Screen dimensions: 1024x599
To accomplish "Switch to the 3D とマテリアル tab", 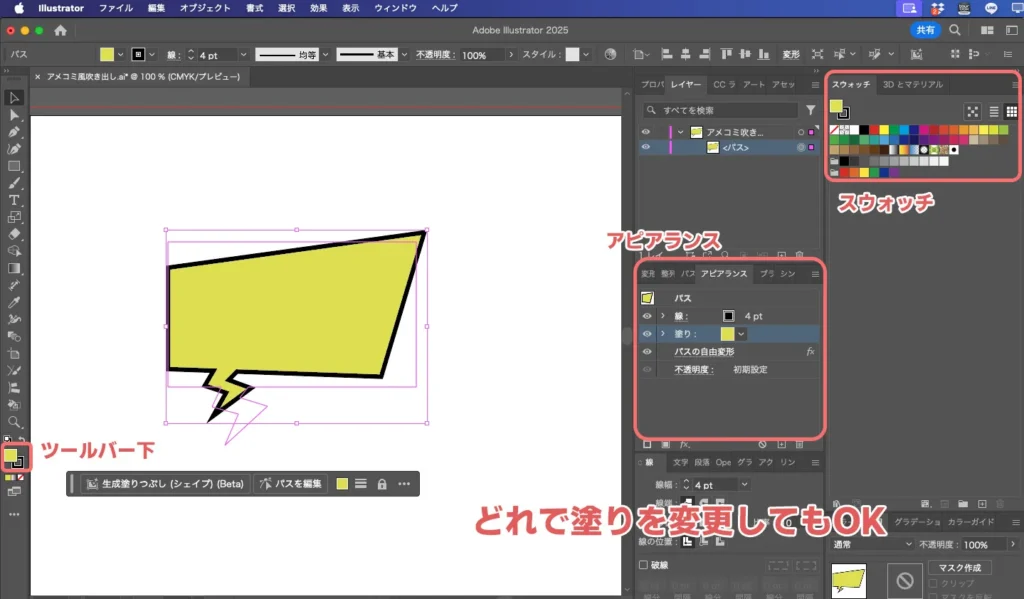I will [912, 84].
